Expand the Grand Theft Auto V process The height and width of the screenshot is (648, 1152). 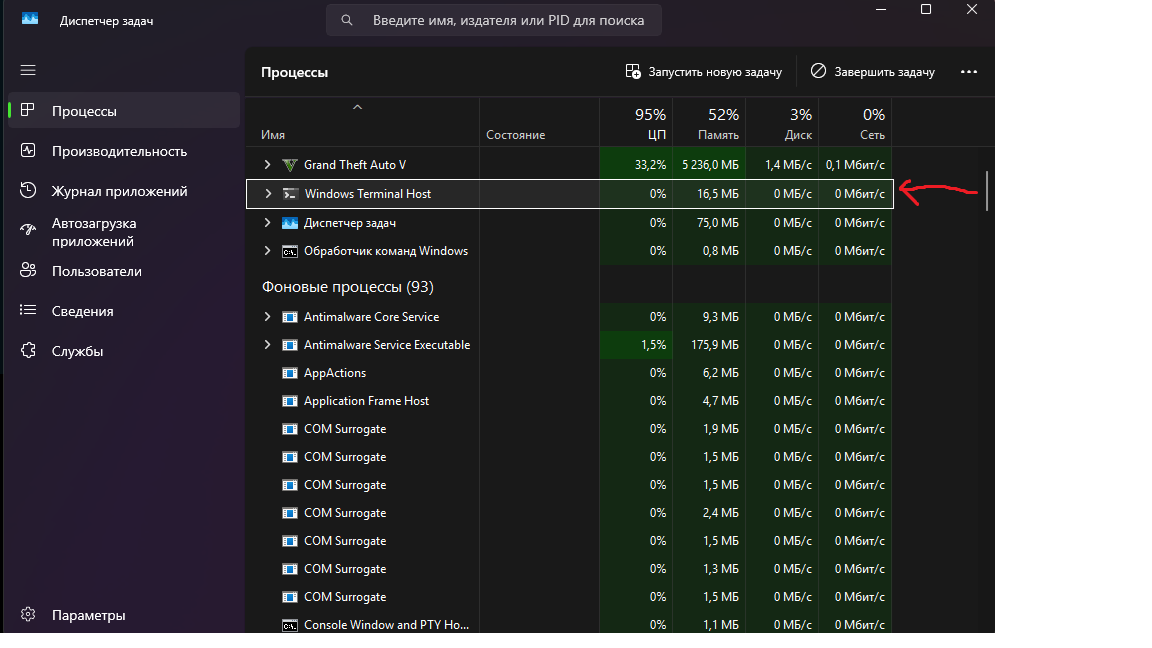tap(267, 165)
